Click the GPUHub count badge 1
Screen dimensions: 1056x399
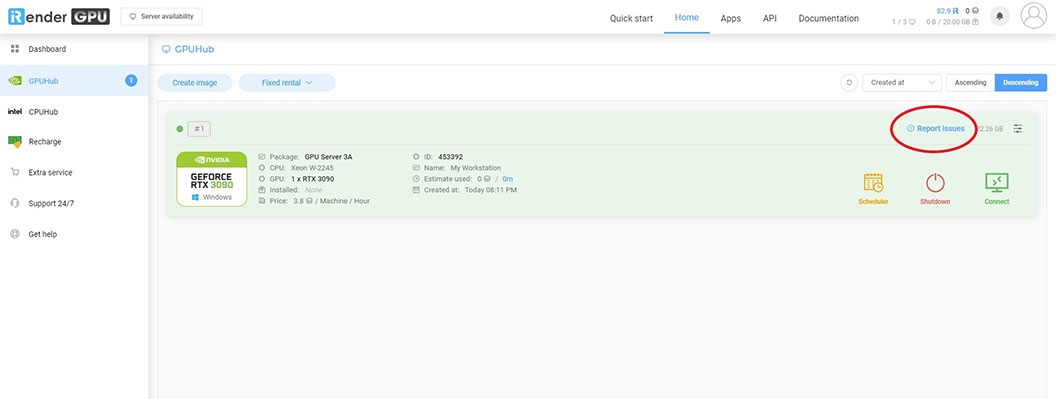pyautogui.click(x=131, y=81)
